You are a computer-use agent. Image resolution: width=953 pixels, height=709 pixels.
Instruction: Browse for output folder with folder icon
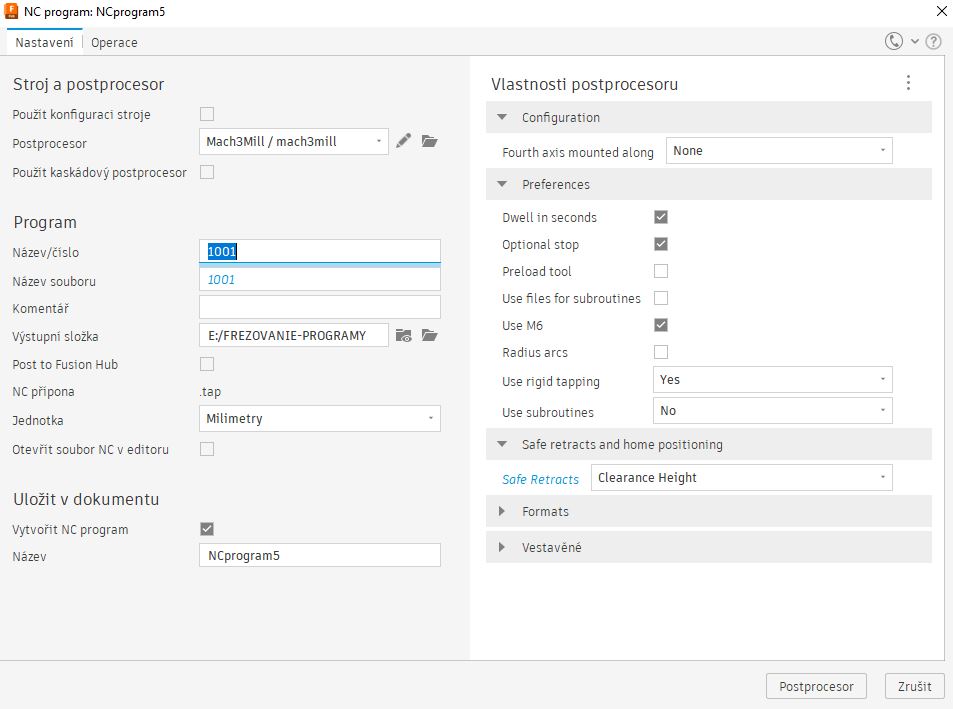[429, 336]
